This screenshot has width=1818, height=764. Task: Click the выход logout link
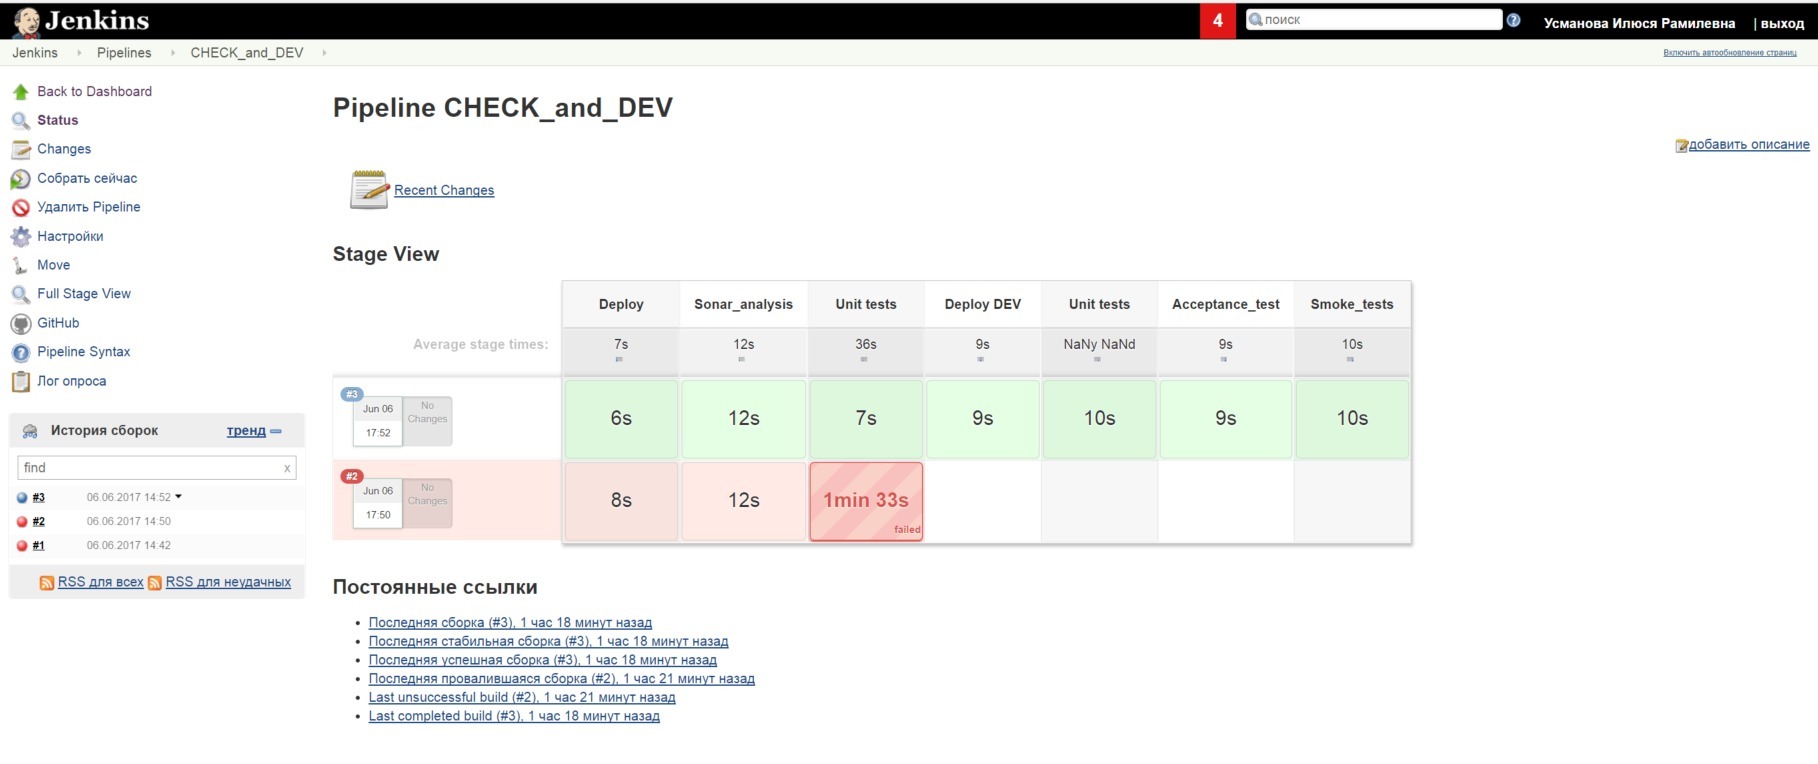coord(1782,23)
